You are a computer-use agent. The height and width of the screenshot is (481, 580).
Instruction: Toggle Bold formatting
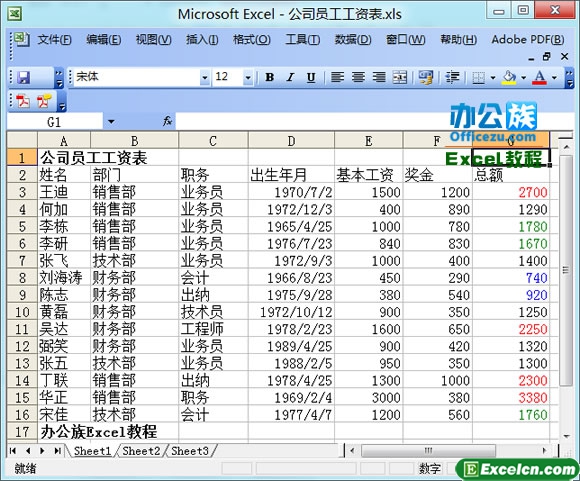coord(270,77)
